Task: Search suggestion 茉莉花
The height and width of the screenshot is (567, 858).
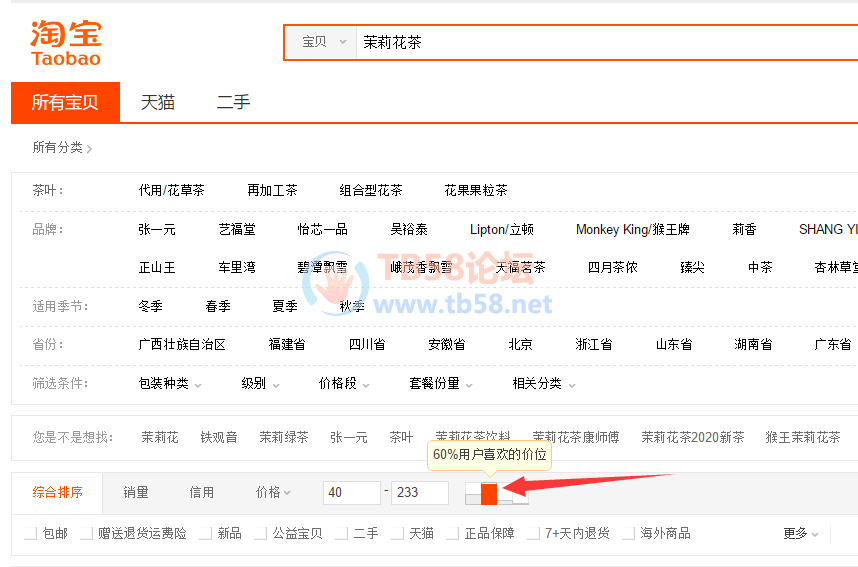Action: tap(160, 438)
